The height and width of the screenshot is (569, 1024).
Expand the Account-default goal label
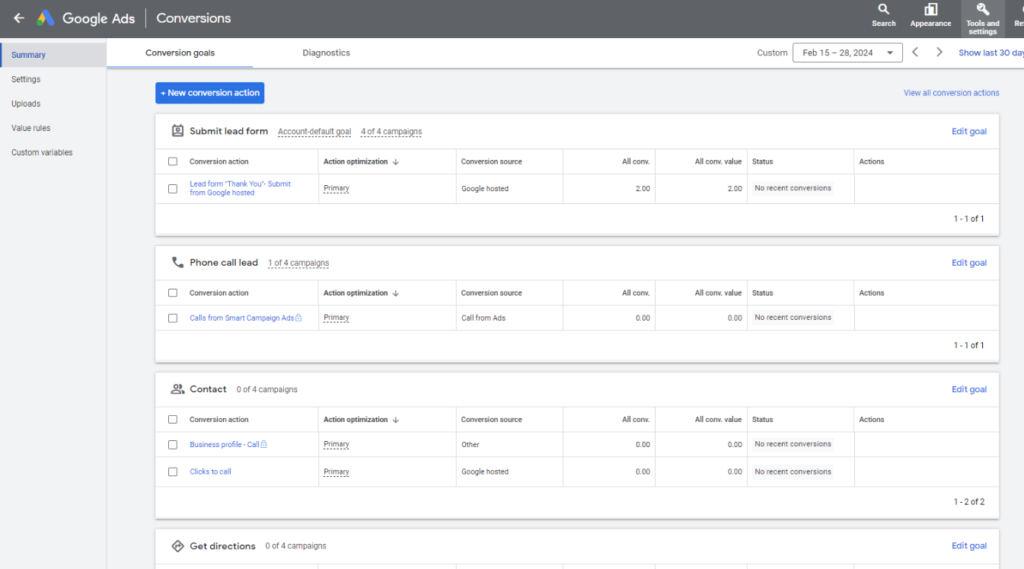click(x=314, y=131)
